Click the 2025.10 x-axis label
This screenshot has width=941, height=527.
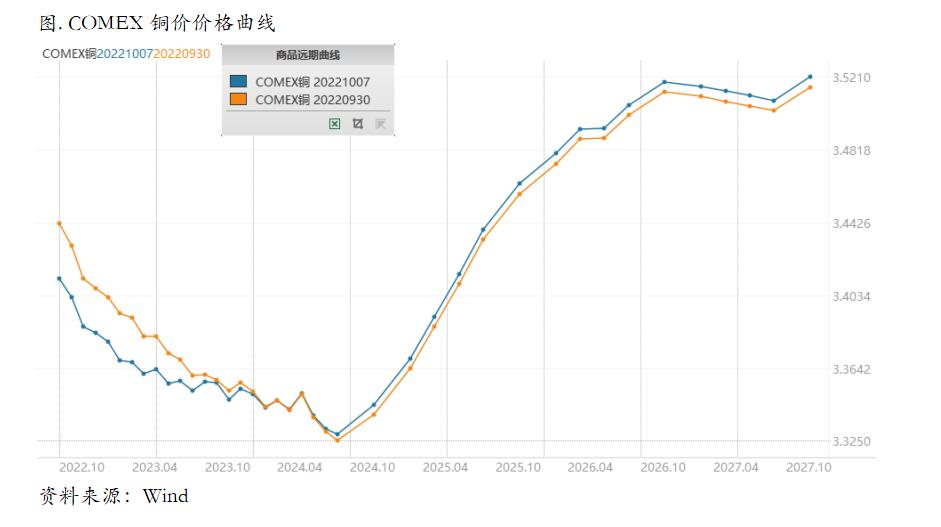[x=518, y=467]
